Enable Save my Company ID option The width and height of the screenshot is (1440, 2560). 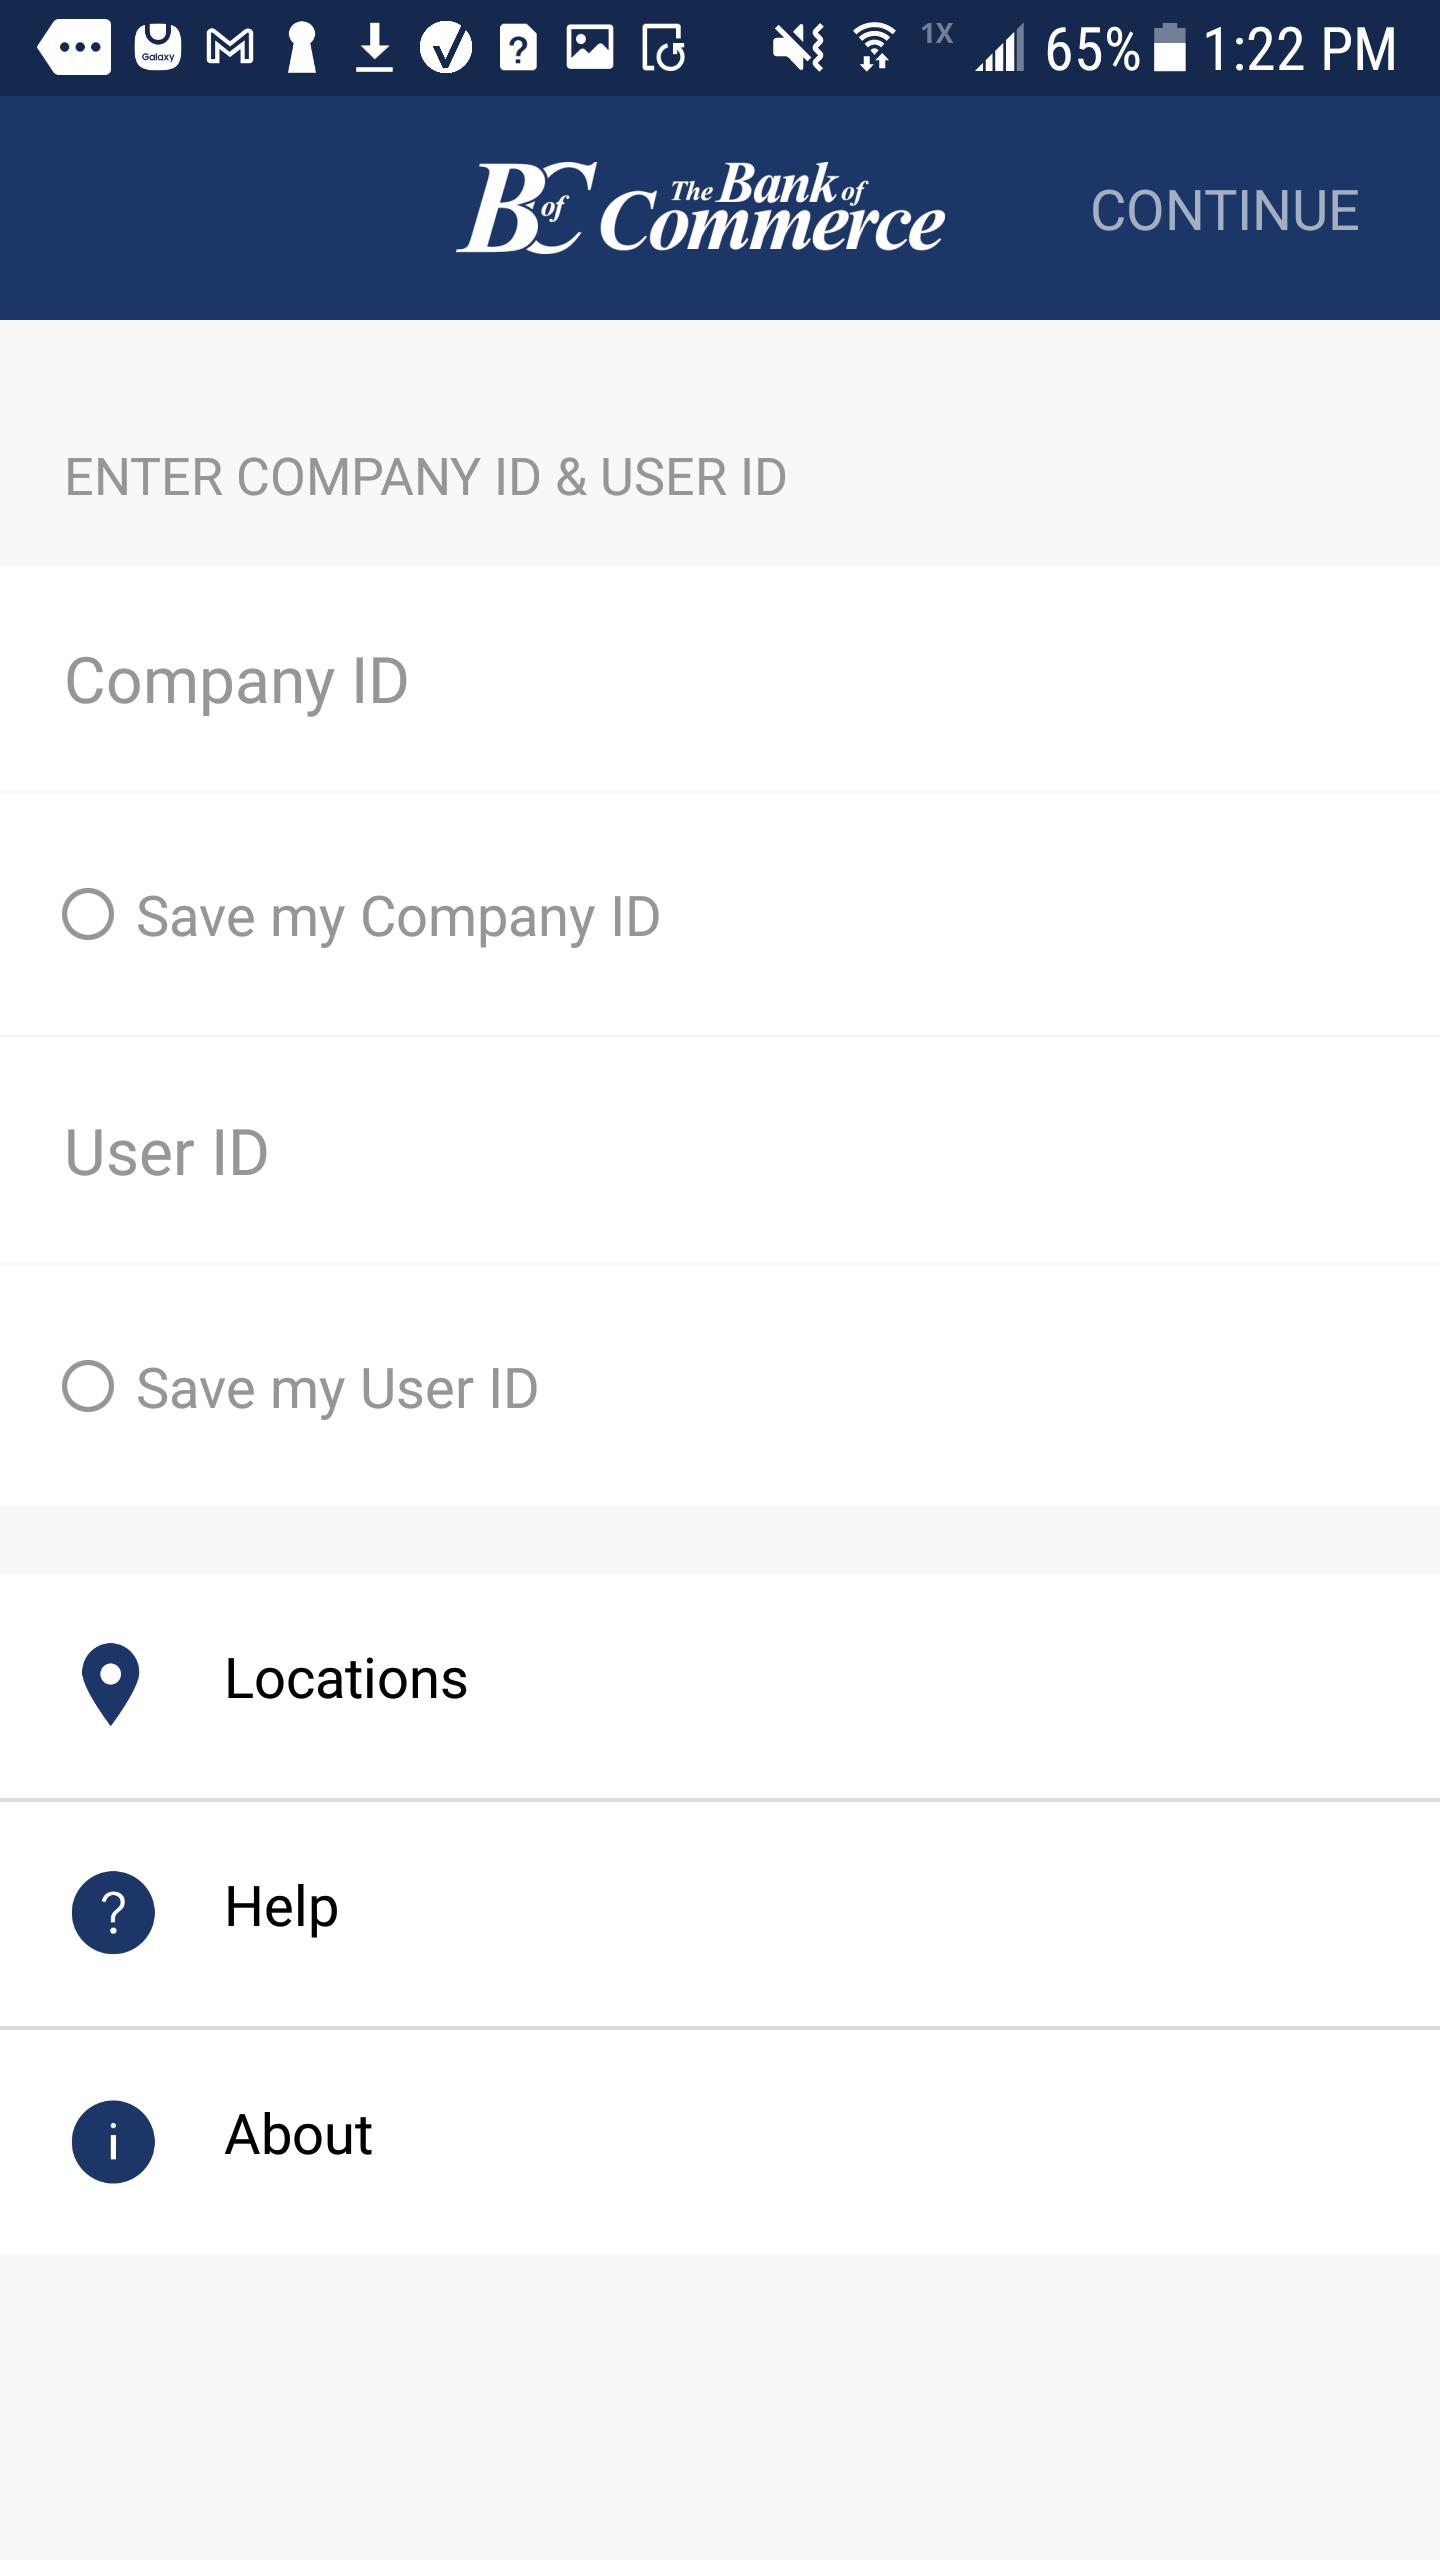pos(88,915)
